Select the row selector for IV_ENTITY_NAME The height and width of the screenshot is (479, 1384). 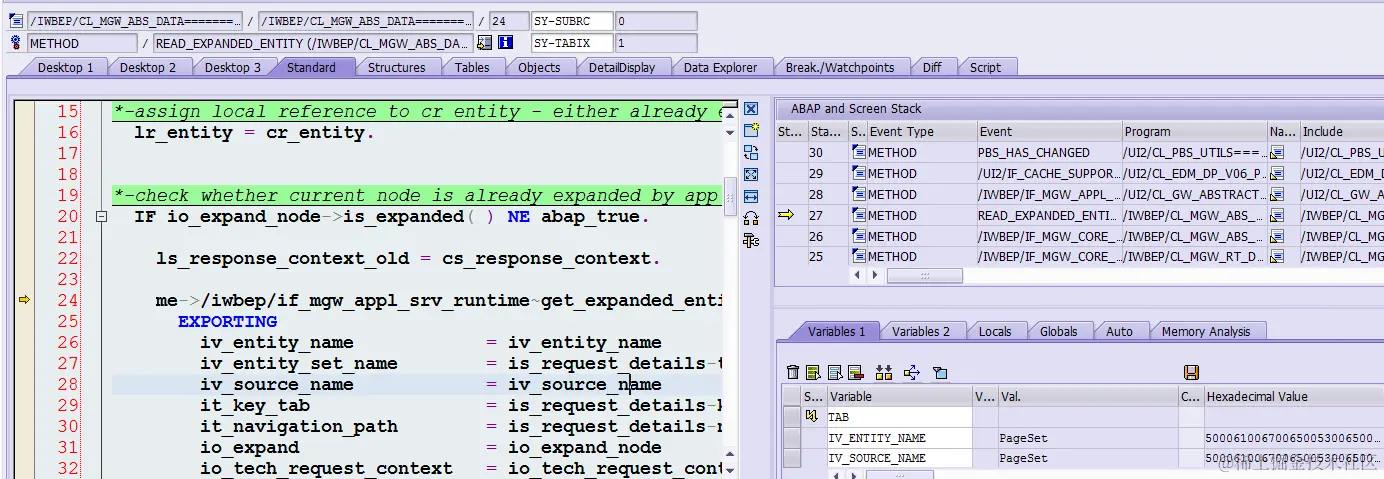pyautogui.click(x=792, y=438)
